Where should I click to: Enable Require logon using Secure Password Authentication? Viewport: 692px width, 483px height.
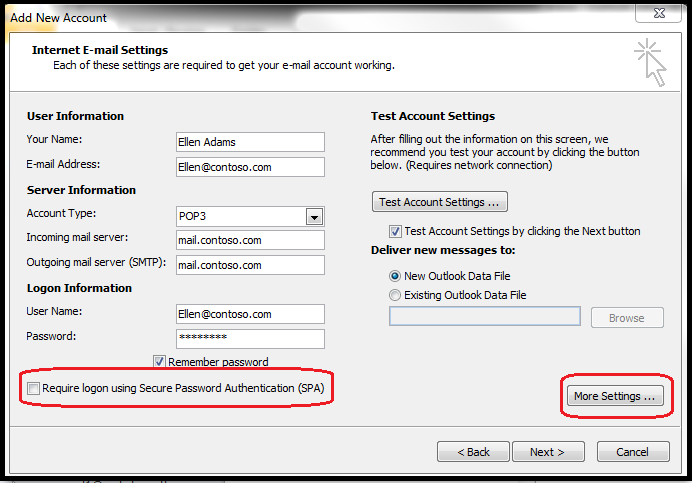pyautogui.click(x=35, y=387)
